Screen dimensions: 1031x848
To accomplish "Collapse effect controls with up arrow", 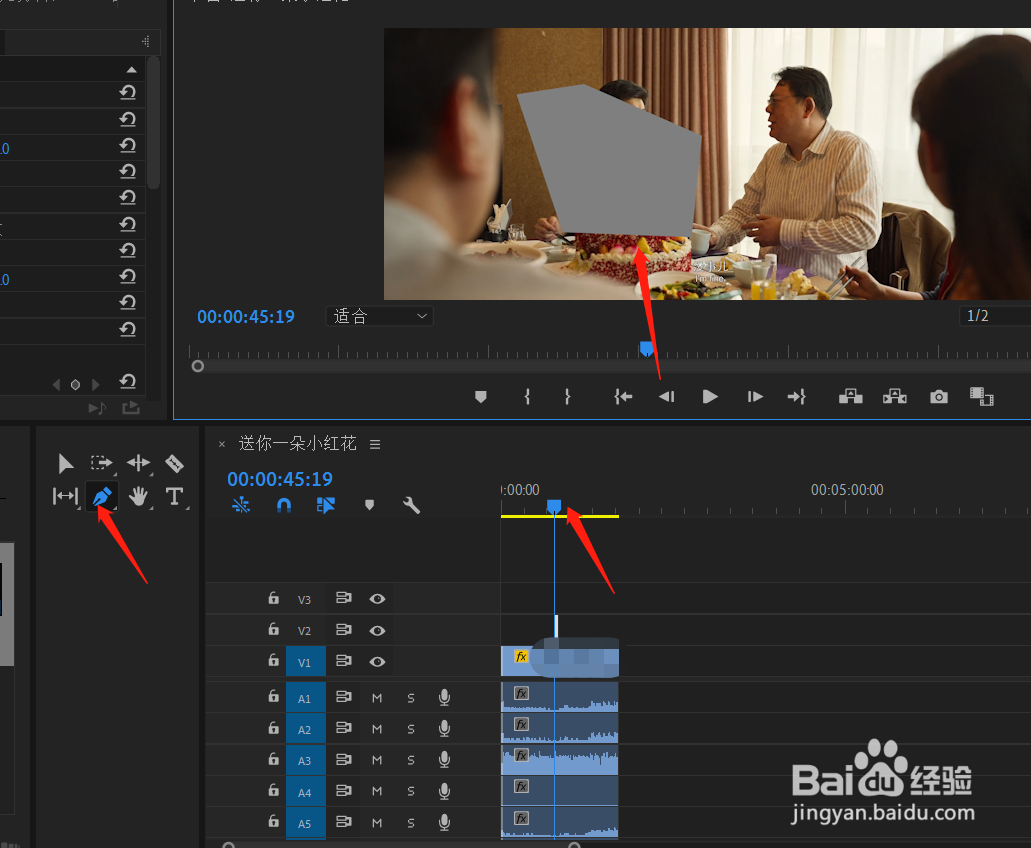I will tap(132, 70).
